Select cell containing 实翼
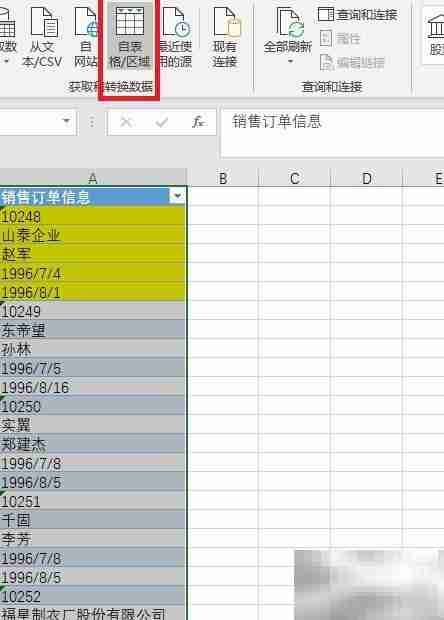Viewport: 444px width, 620px height. (x=93, y=425)
